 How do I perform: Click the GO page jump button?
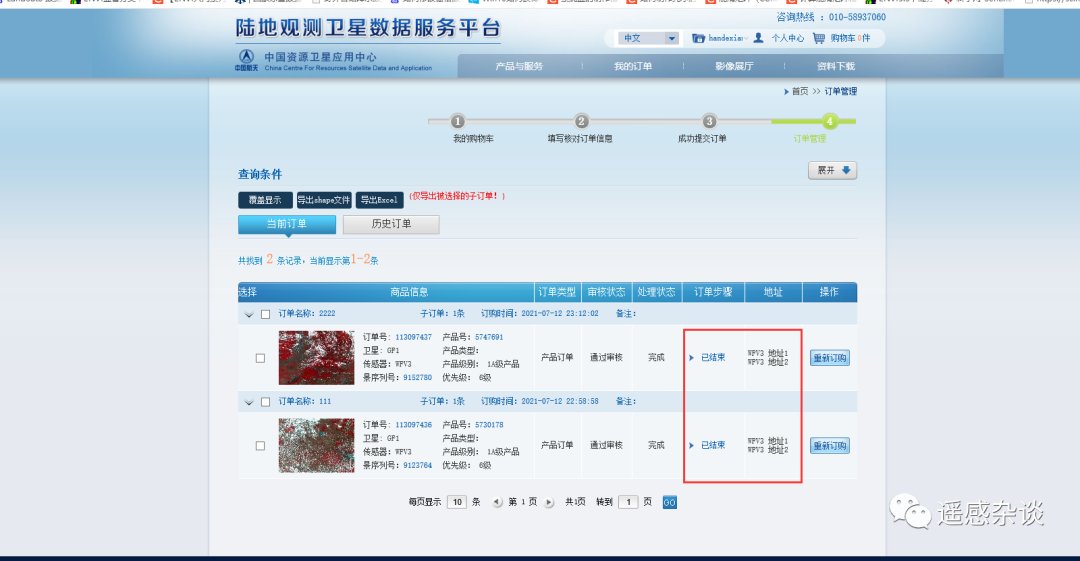click(x=669, y=502)
